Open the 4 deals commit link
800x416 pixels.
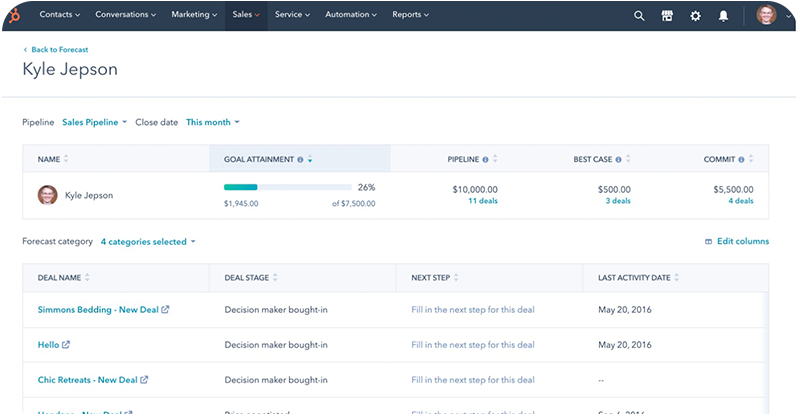(x=741, y=201)
